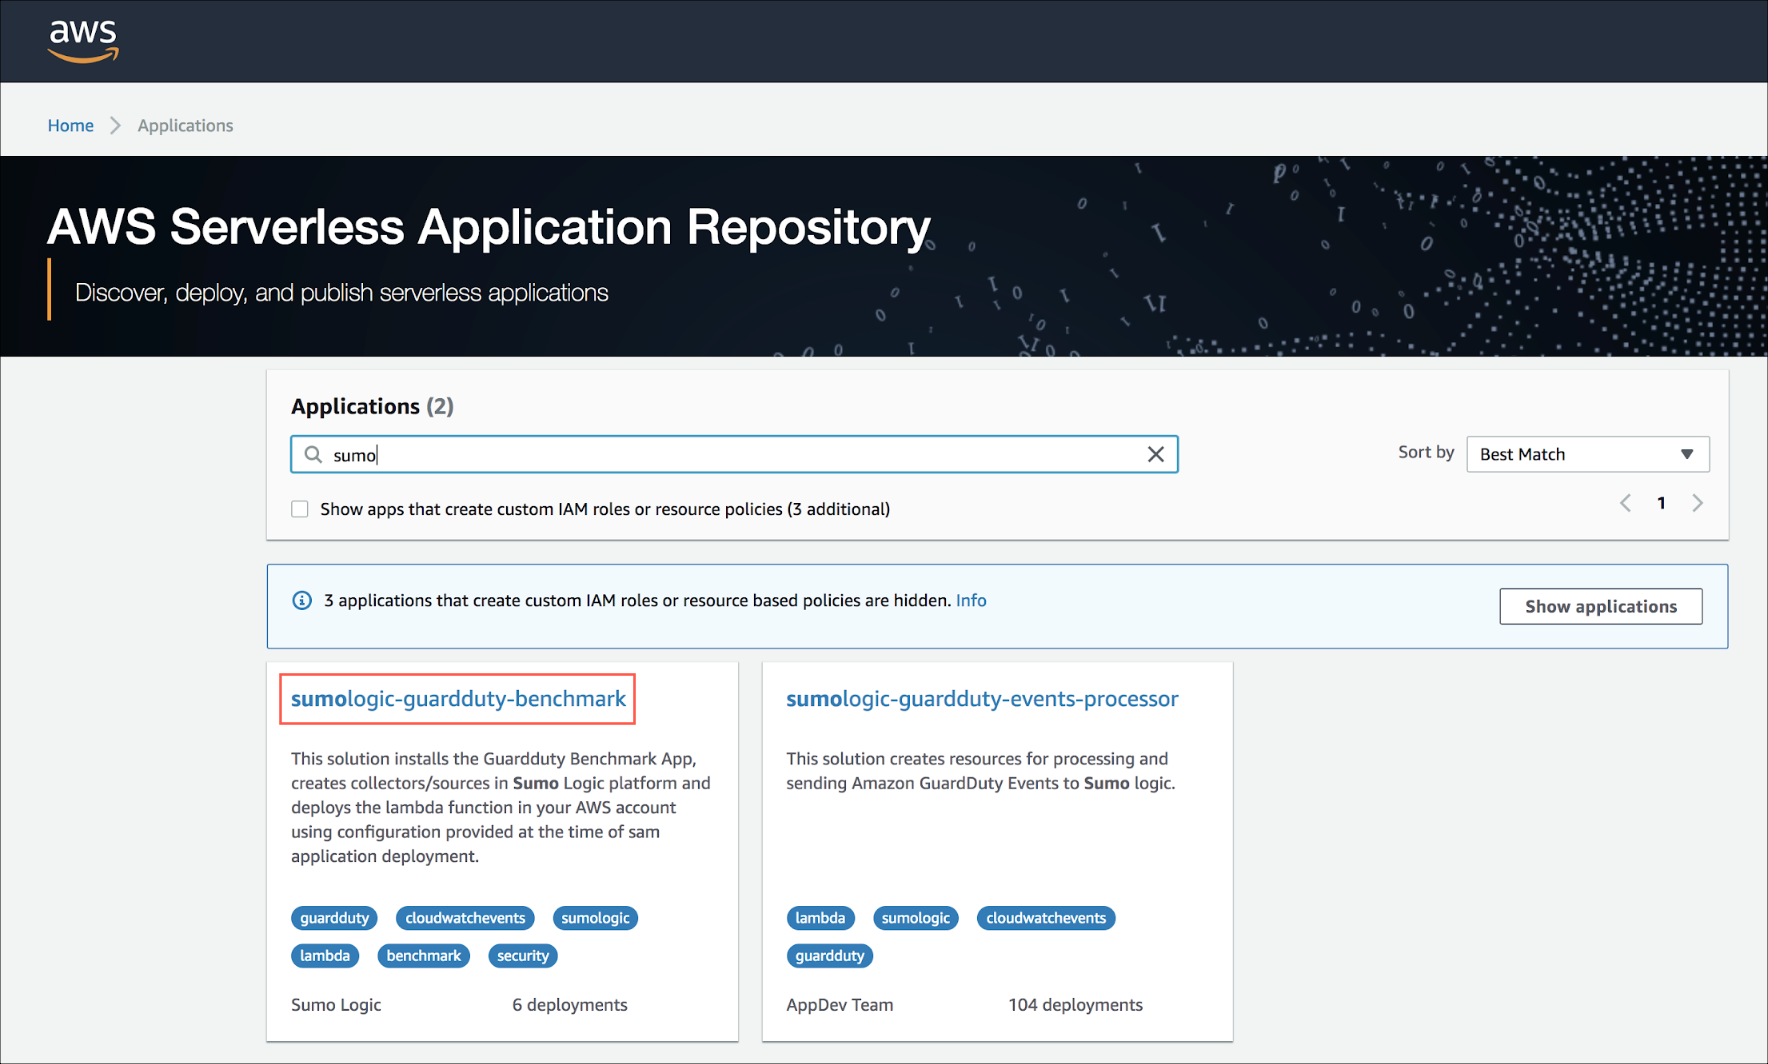Viewport: 1768px width, 1064px height.
Task: Select the Applications breadcrumb item
Action: pyautogui.click(x=185, y=125)
